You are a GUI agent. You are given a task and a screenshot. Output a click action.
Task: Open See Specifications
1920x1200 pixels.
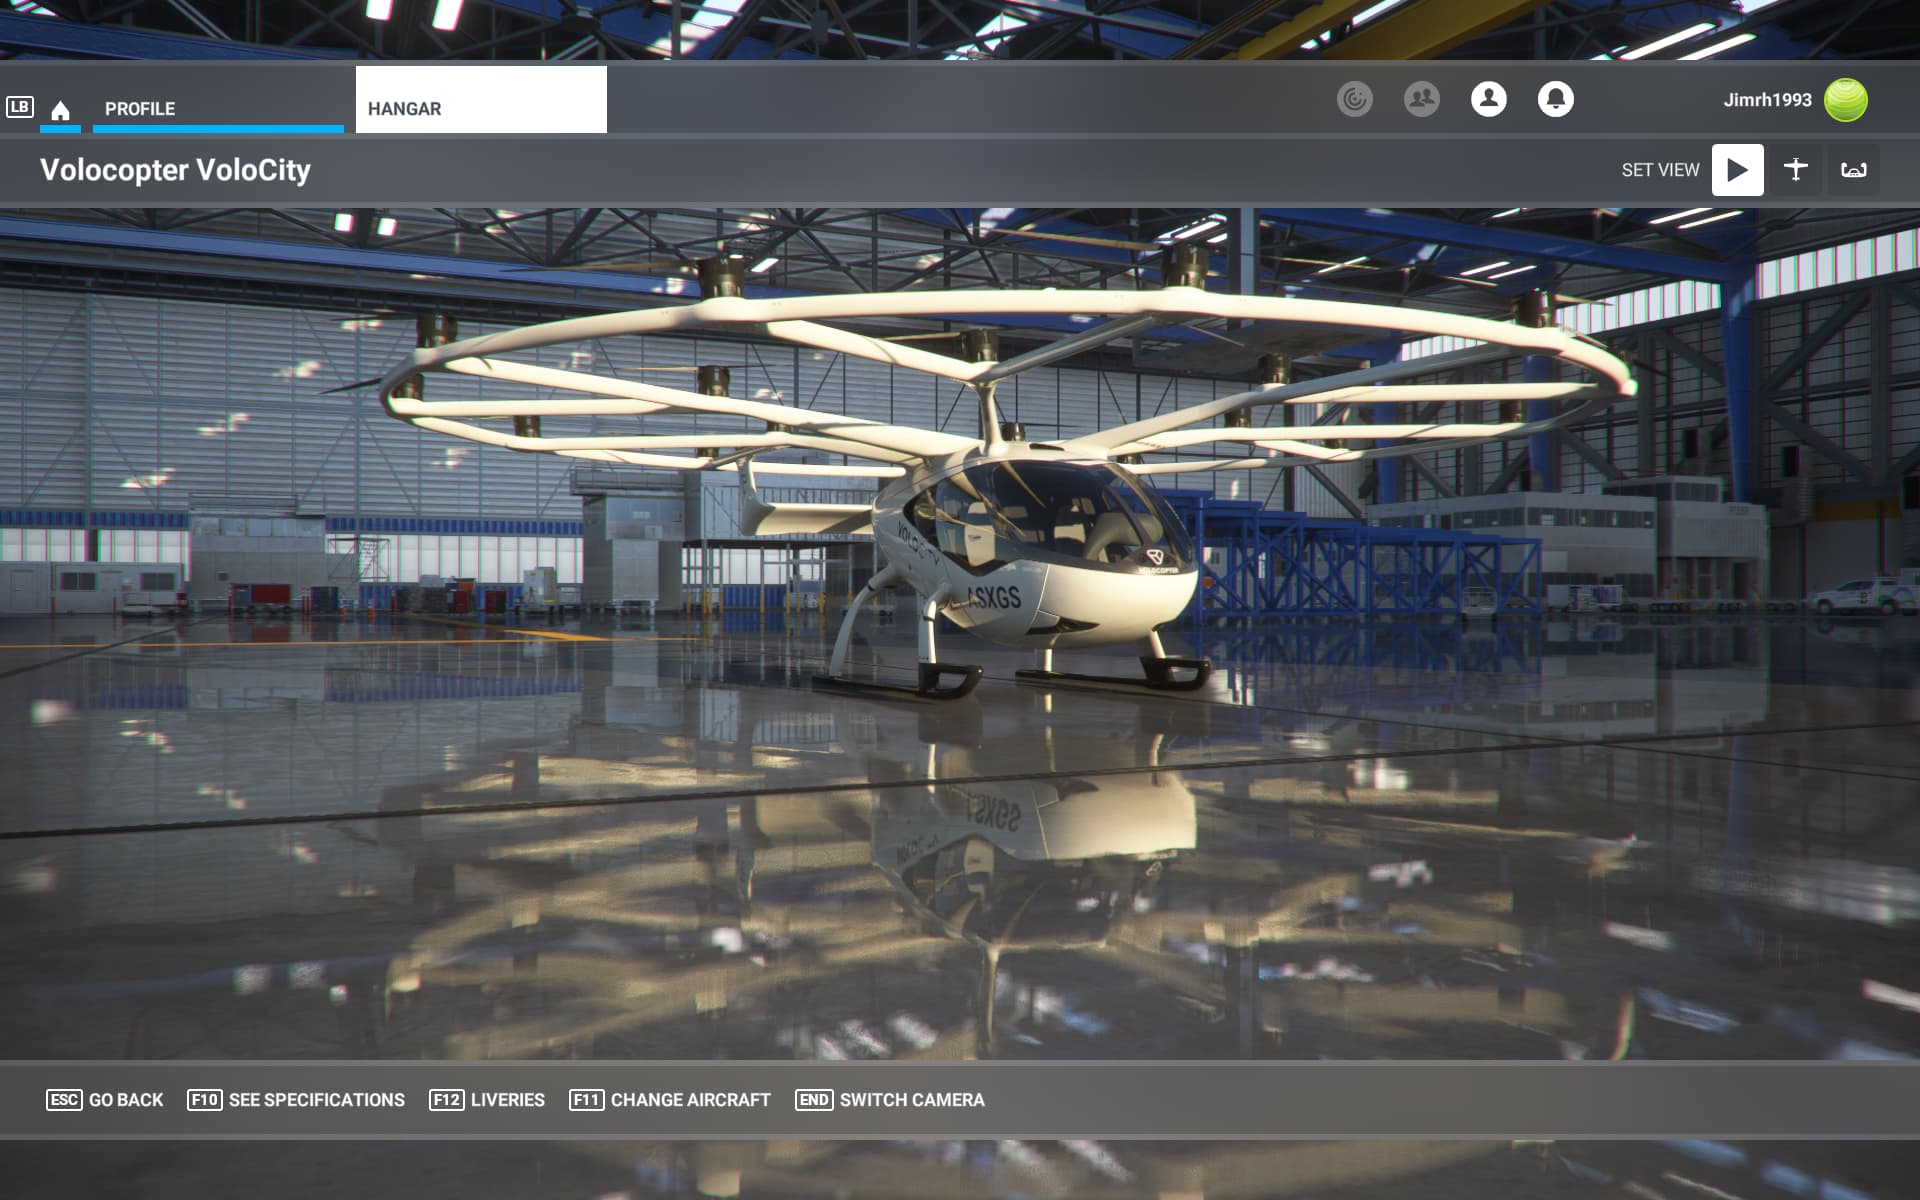click(296, 1100)
